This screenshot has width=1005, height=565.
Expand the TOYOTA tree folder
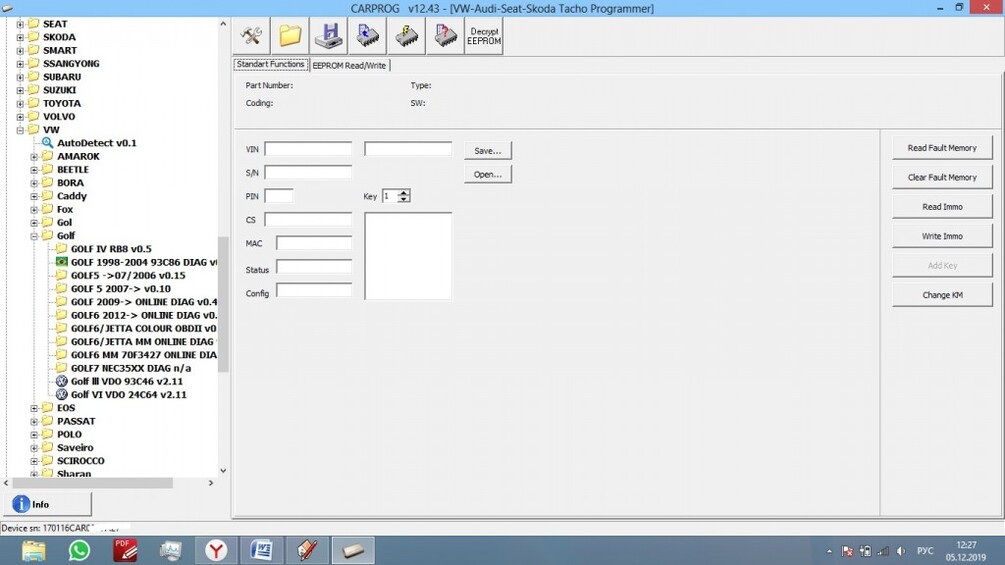[x=21, y=104]
